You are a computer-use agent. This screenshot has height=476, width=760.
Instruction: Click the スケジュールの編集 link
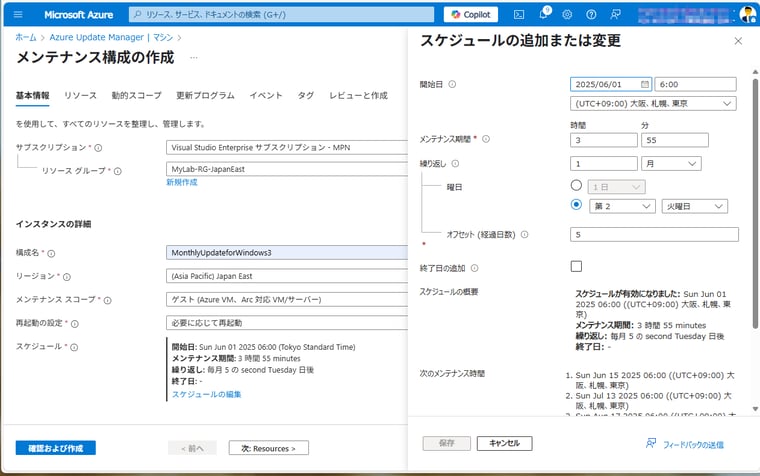coord(206,394)
